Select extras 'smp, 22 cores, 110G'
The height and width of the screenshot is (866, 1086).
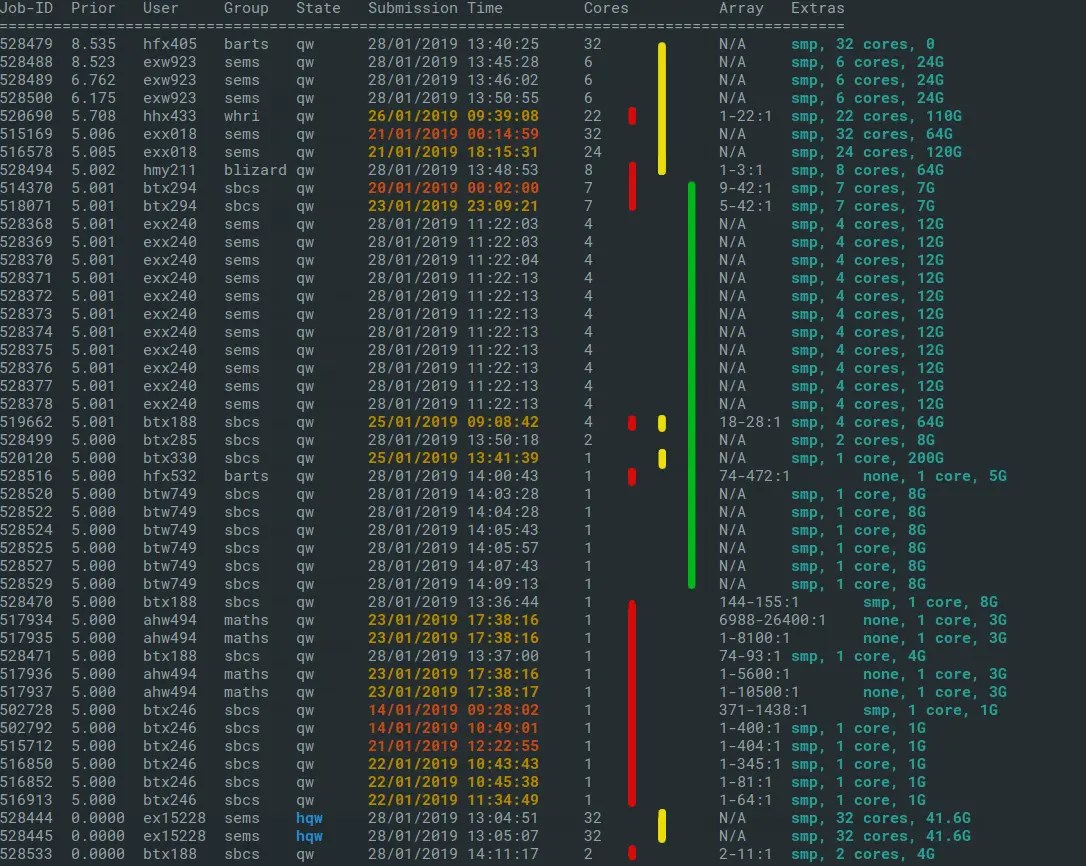(x=876, y=116)
